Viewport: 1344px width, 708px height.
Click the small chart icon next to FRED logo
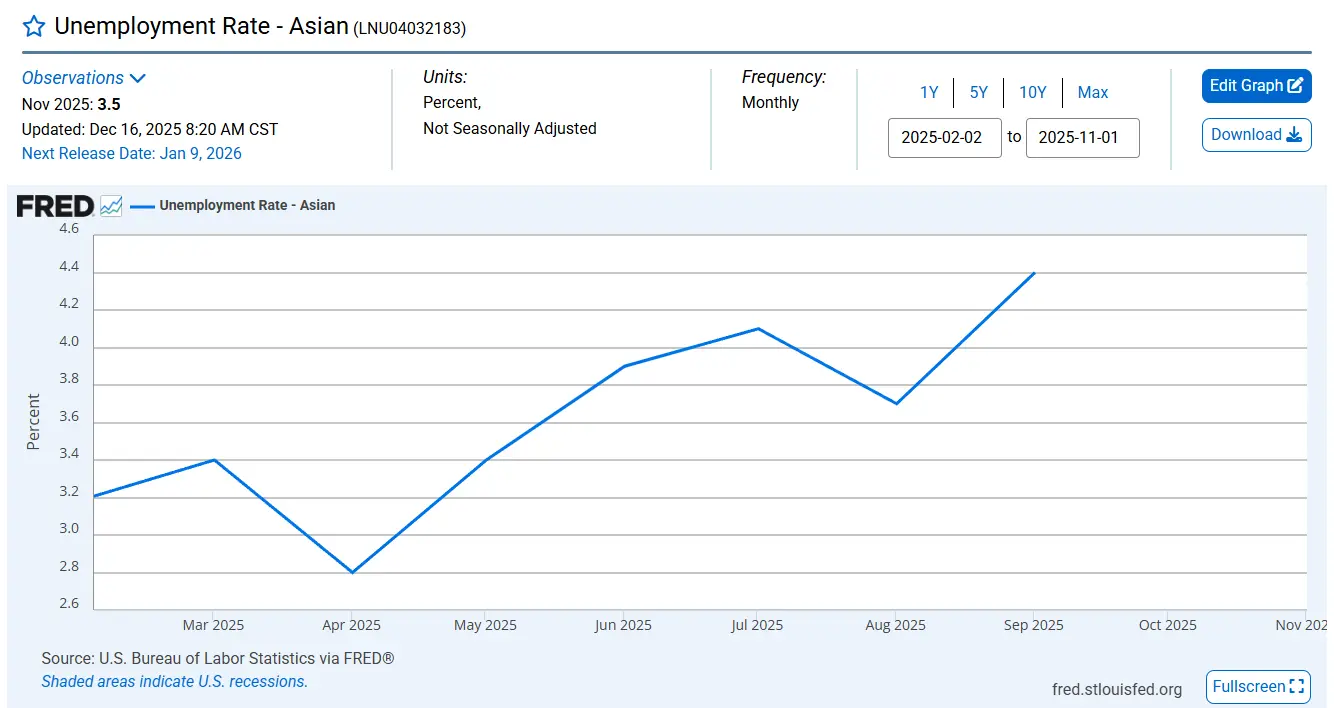111,206
